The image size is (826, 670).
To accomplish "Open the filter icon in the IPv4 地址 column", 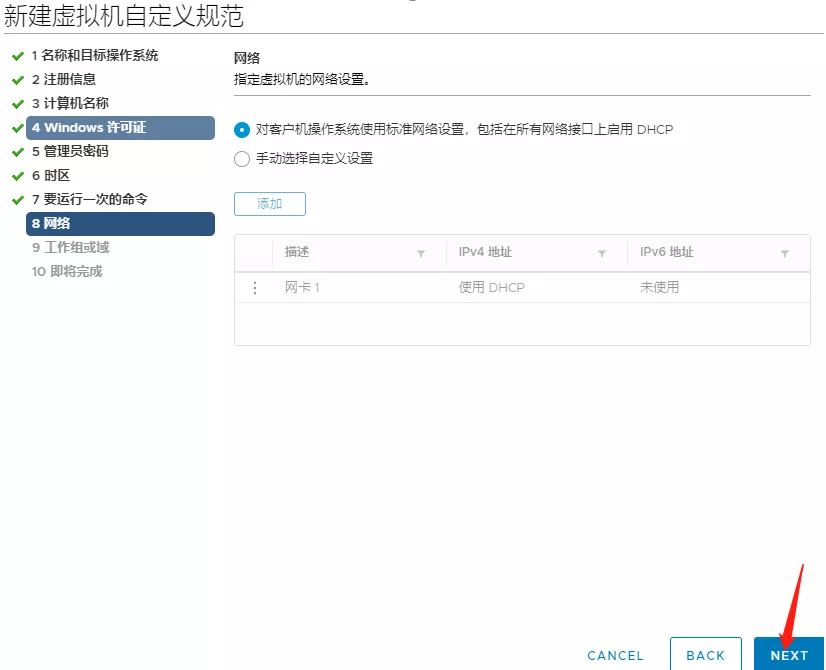I will click(x=602, y=254).
